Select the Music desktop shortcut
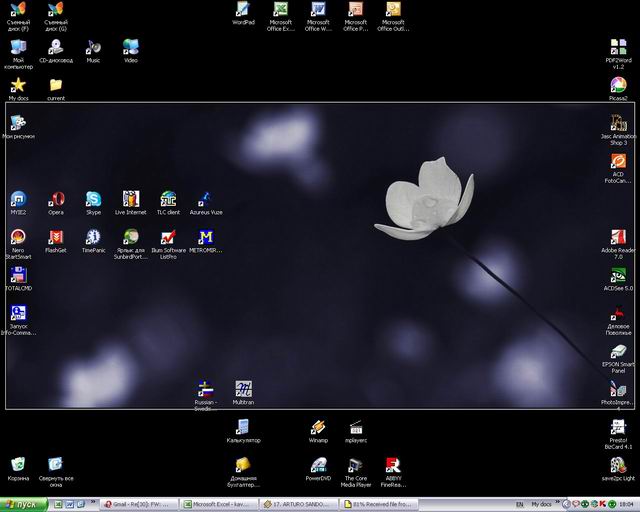 [x=93, y=51]
